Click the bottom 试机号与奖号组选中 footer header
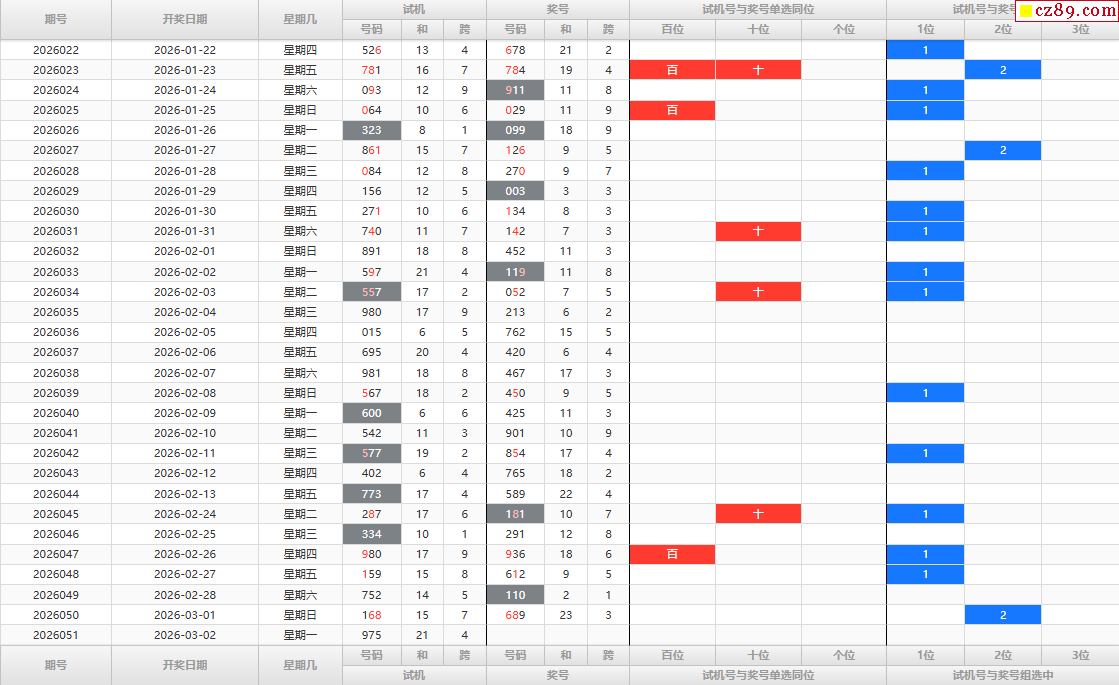The height and width of the screenshot is (685, 1119). click(x=1003, y=675)
